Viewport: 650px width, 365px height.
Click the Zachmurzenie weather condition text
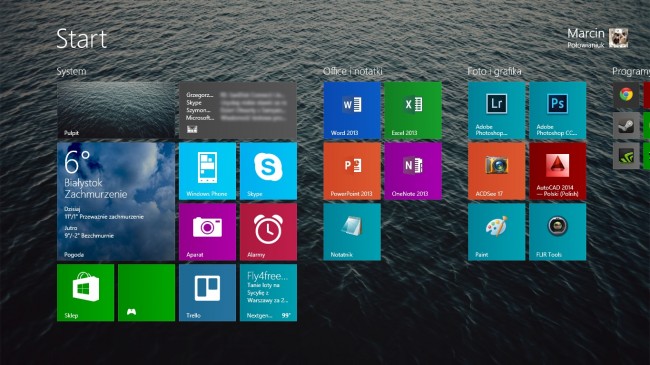pyautogui.click(x=96, y=194)
